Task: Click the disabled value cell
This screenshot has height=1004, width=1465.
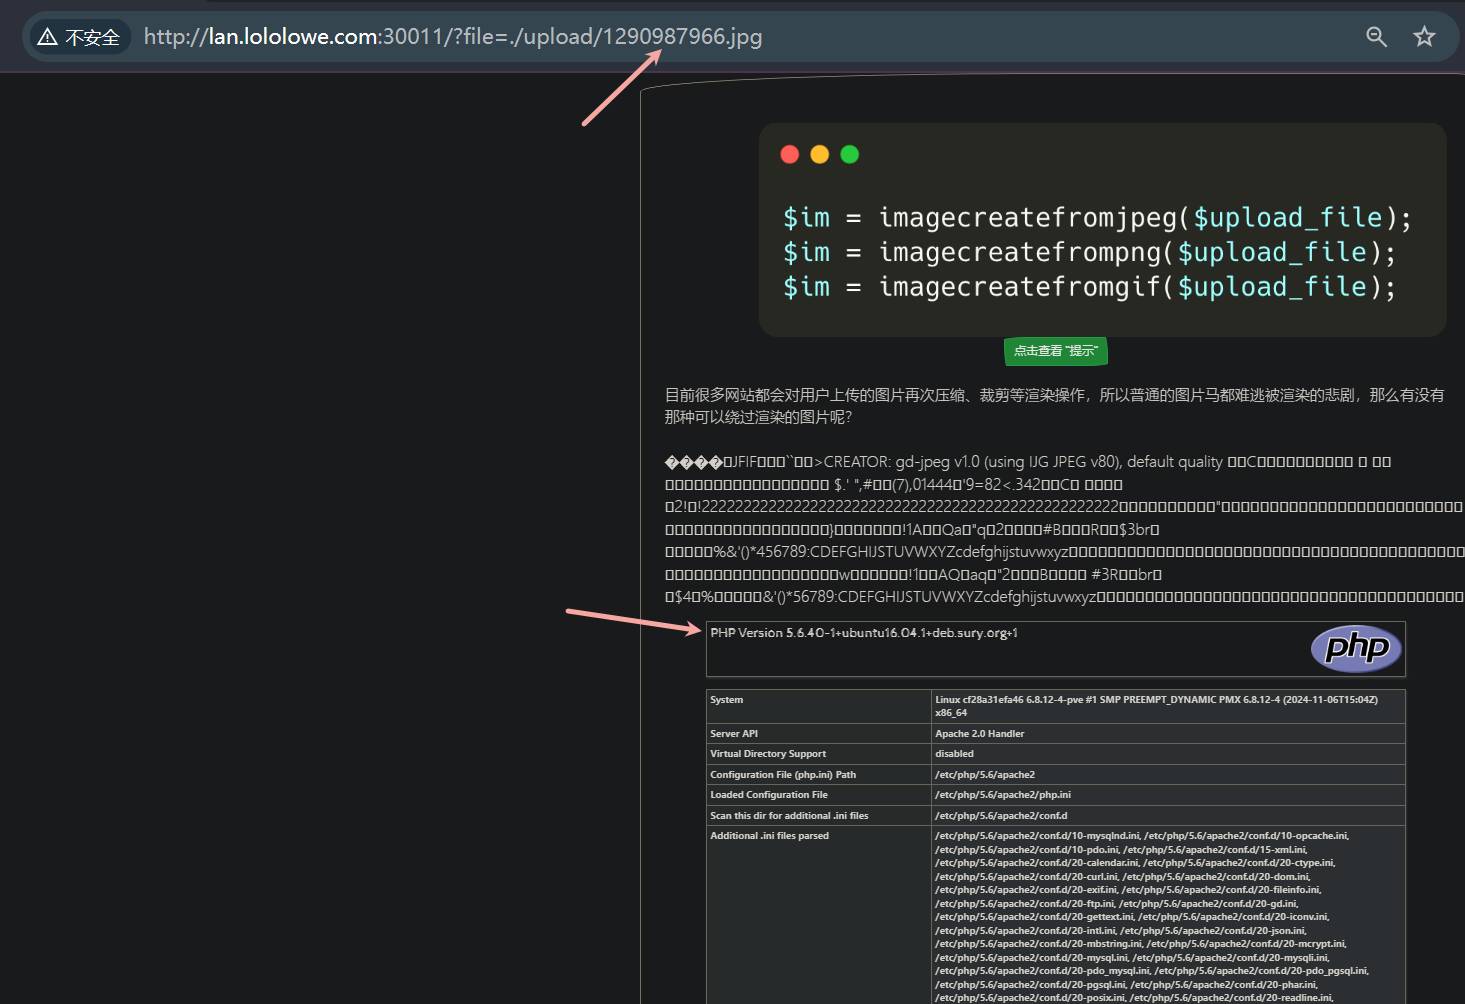Action: click(954, 754)
